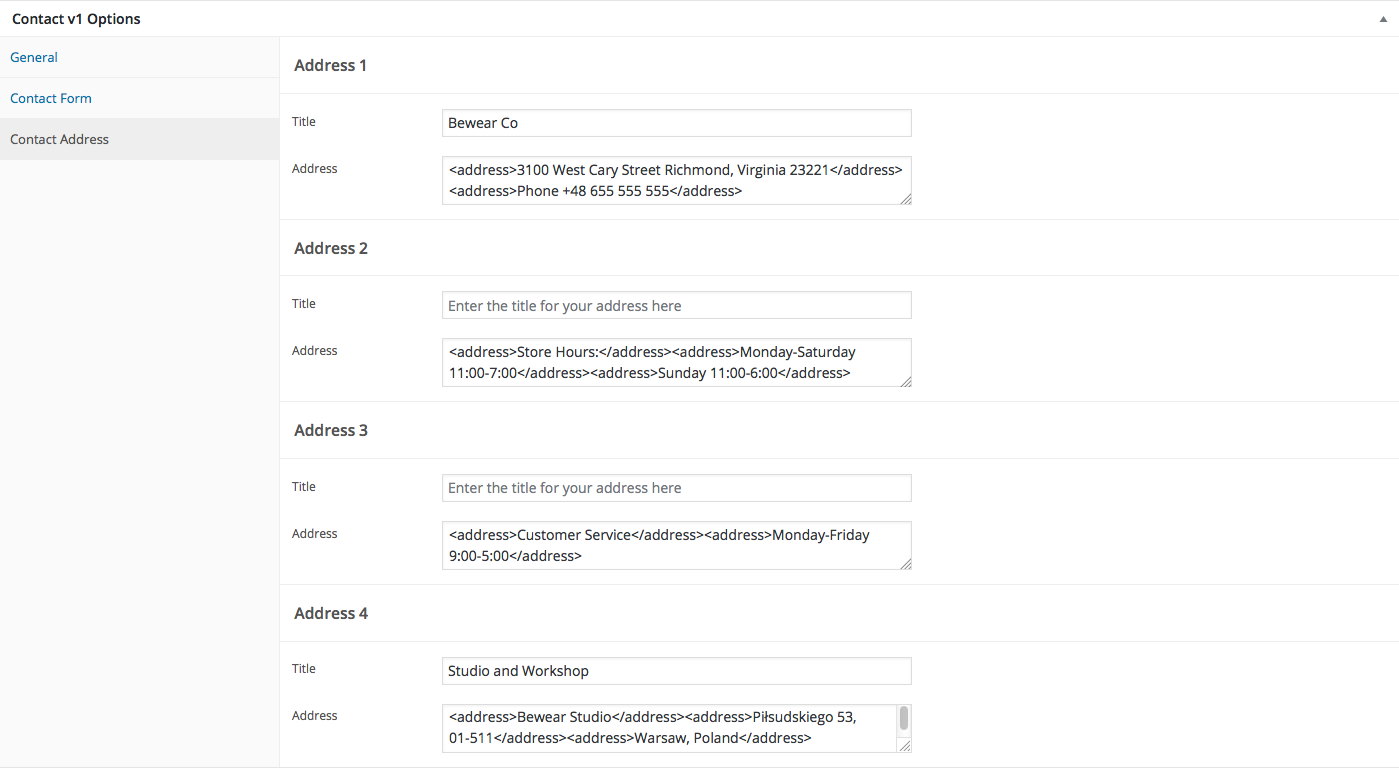This screenshot has height=768, width=1399.
Task: Click the Title label under Address 4
Action: (x=304, y=668)
